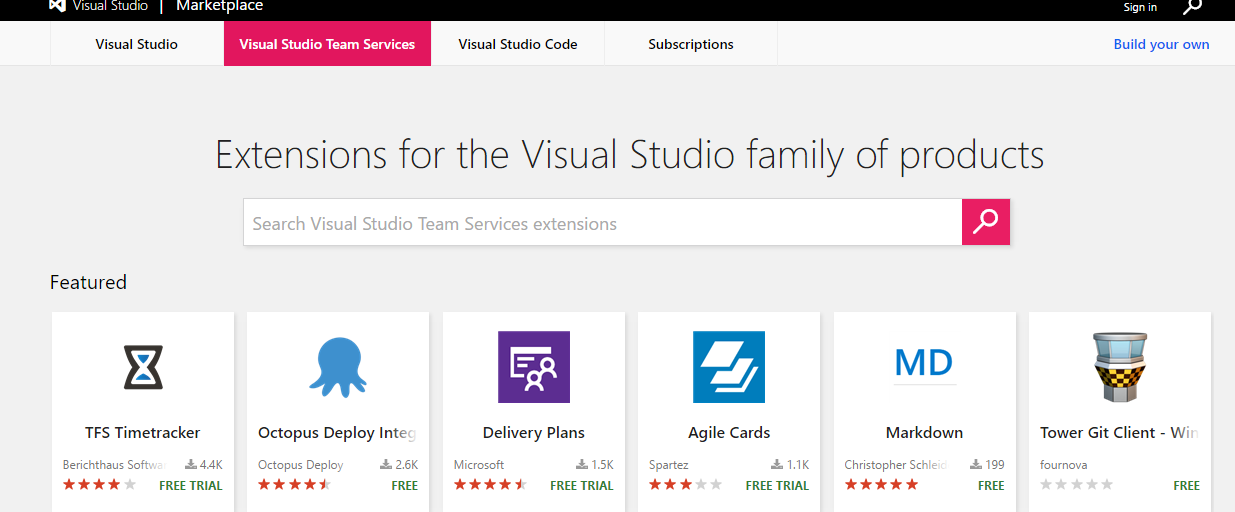Viewport: 1235px width, 512px height.
Task: Click Delivery Plans star rating
Action: [490, 485]
